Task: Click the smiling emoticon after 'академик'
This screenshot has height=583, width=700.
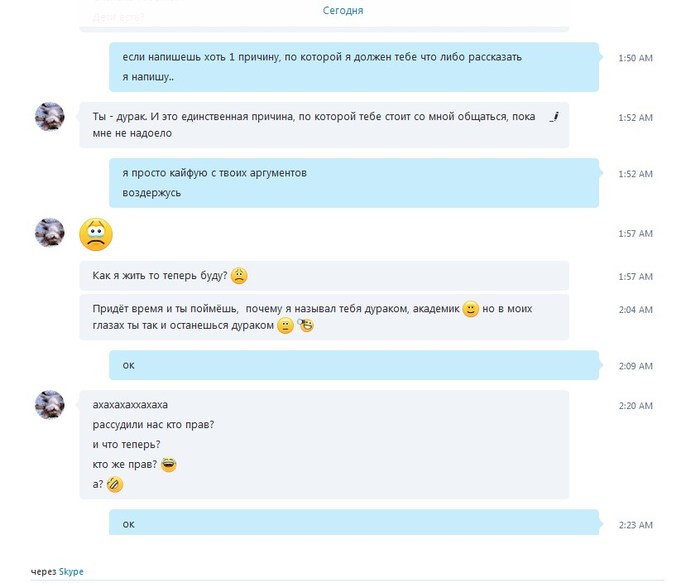Action: pos(471,309)
